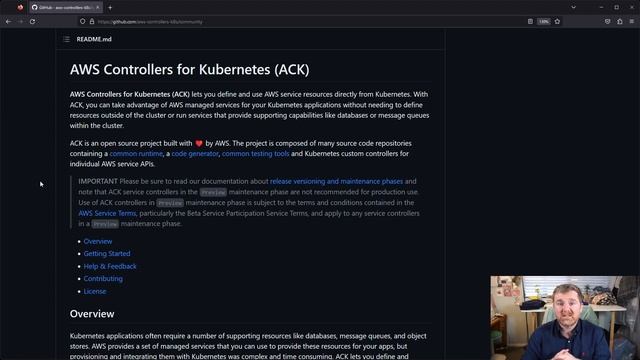Reload the current GitHub page

tap(32, 22)
